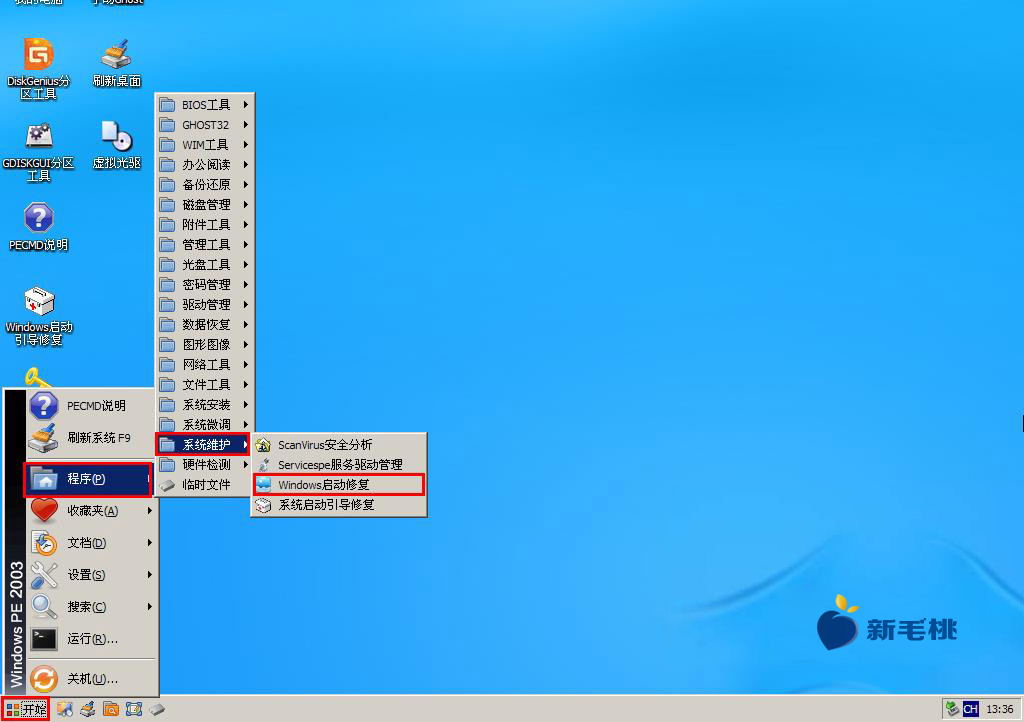Expand the arrow beside 搜索(C)
This screenshot has height=722, width=1024.
(x=150, y=606)
